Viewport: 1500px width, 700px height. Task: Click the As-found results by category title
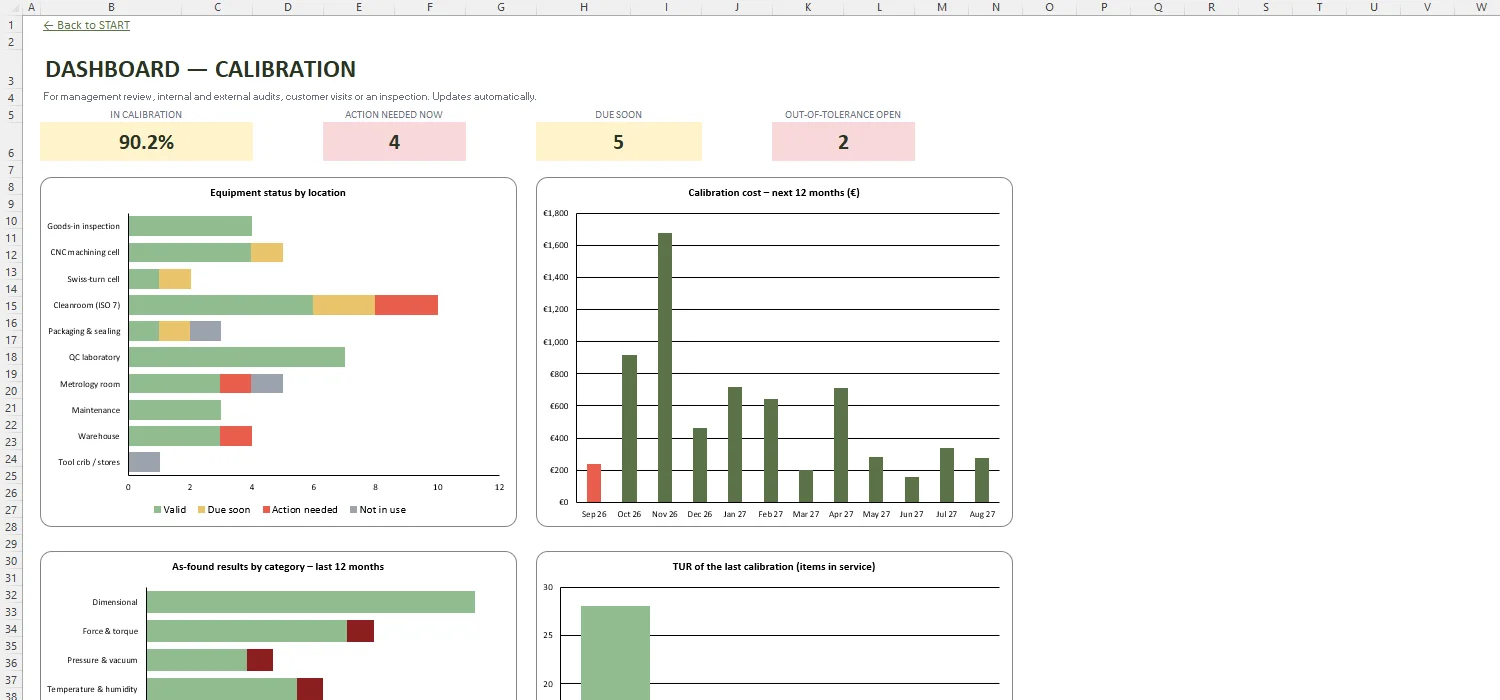click(278, 567)
